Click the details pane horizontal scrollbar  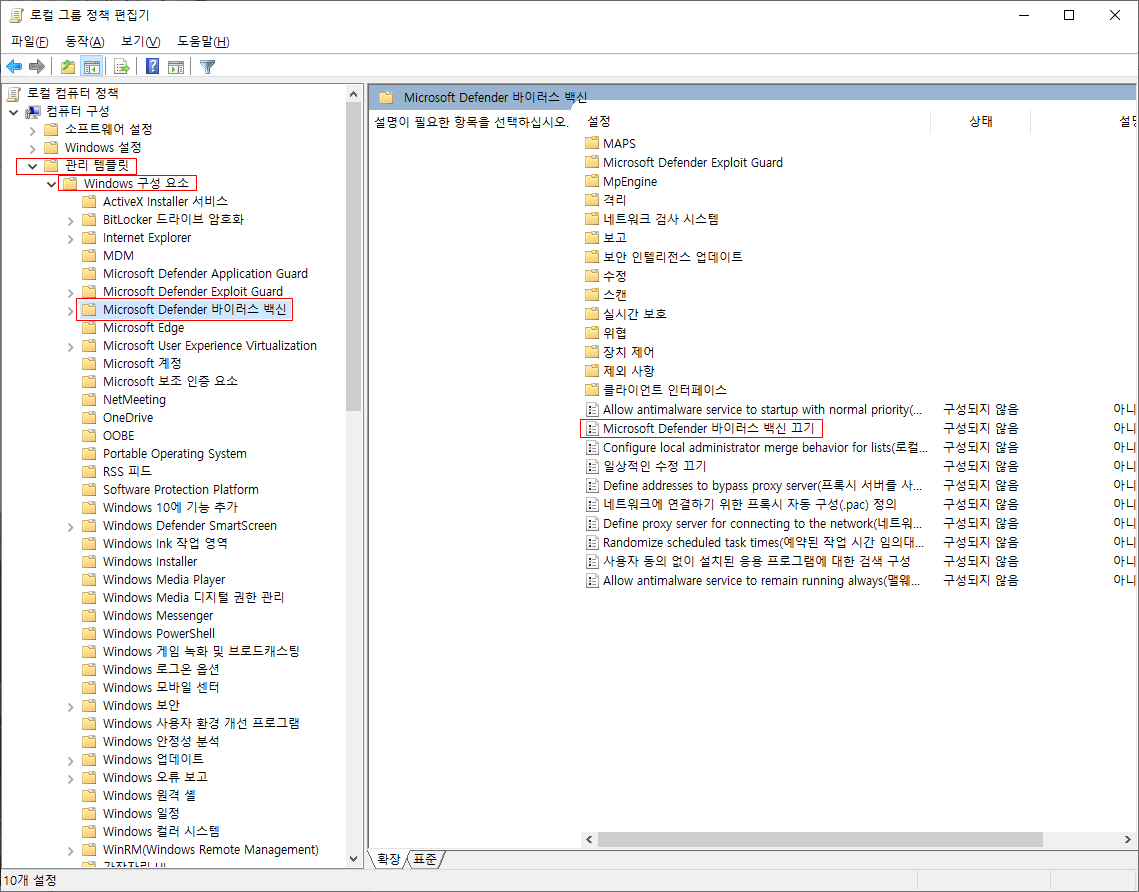click(819, 840)
